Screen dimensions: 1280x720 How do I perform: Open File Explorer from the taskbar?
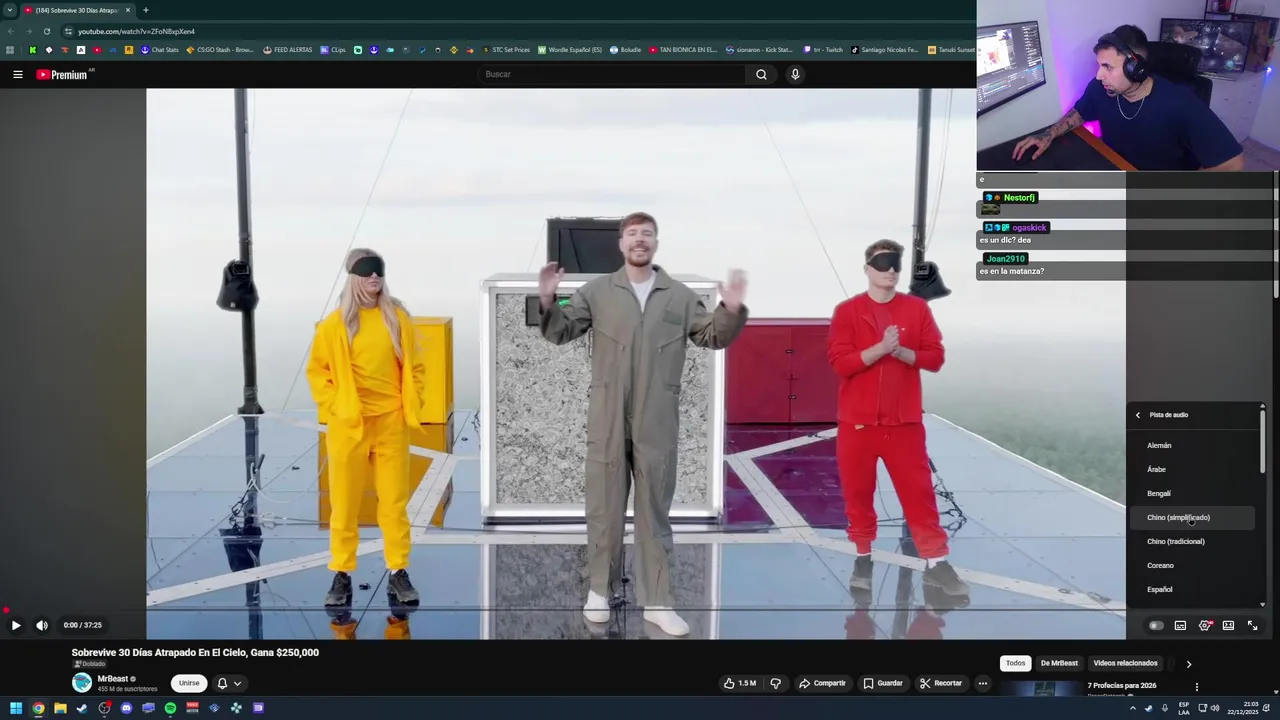click(60, 708)
